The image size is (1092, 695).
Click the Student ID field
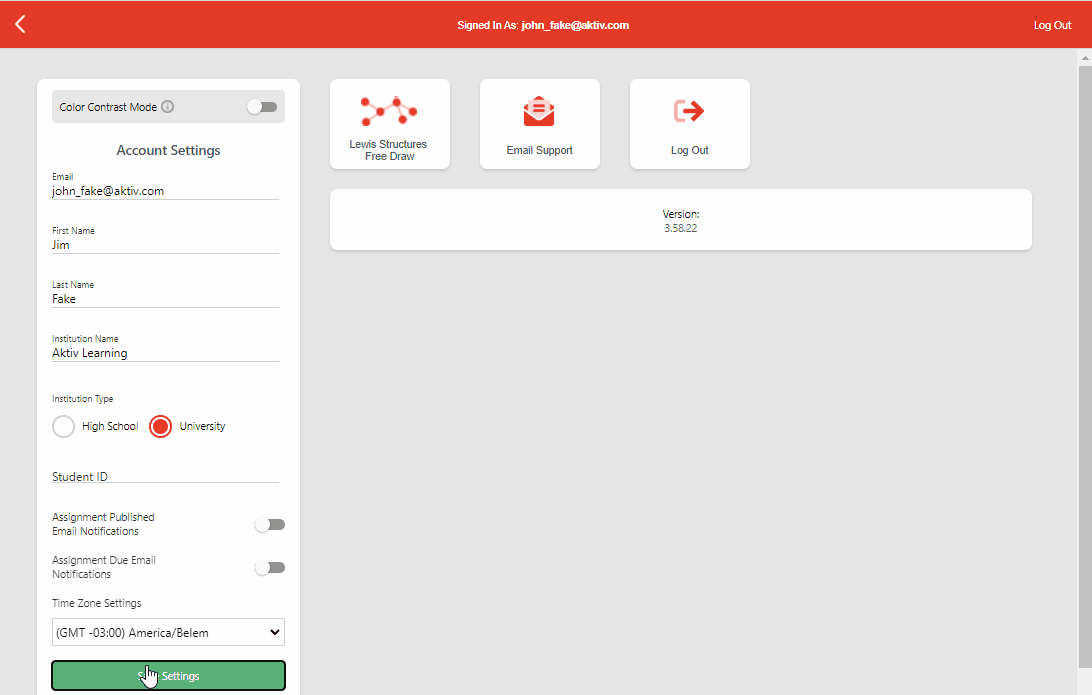click(x=165, y=476)
